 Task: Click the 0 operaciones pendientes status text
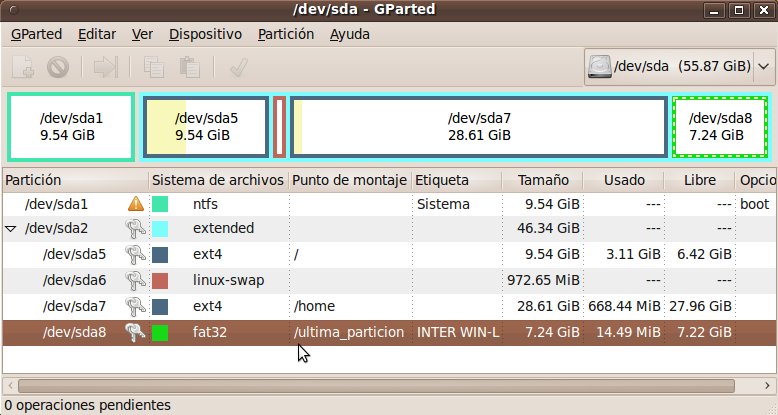click(87, 405)
